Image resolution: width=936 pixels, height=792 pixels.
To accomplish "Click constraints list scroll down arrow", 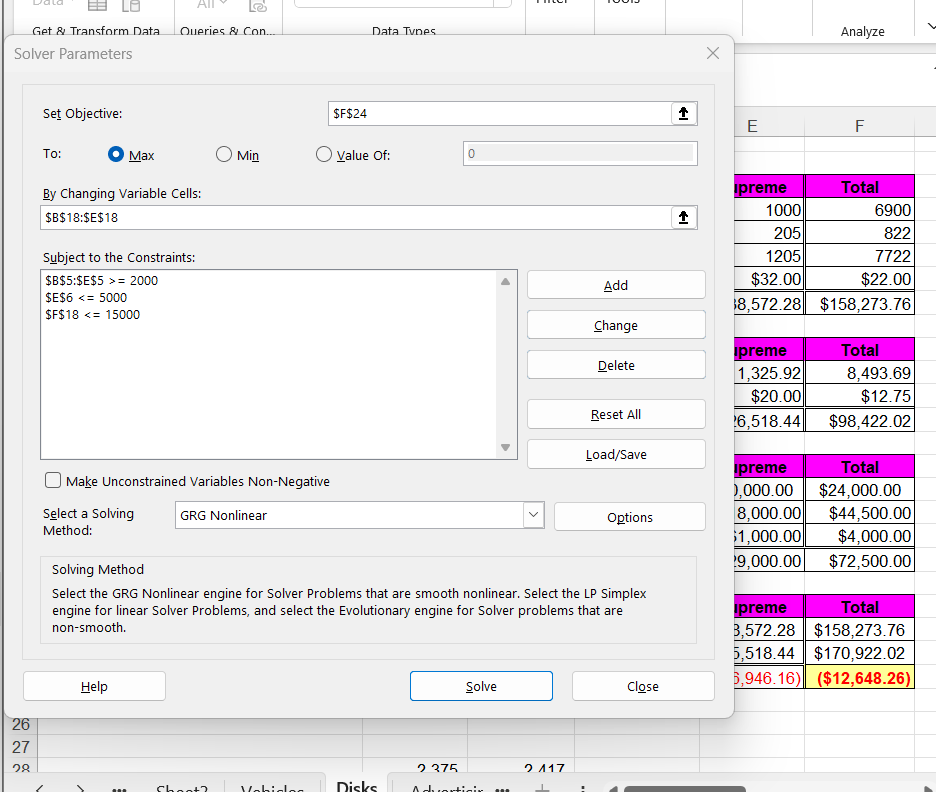I will pos(506,448).
